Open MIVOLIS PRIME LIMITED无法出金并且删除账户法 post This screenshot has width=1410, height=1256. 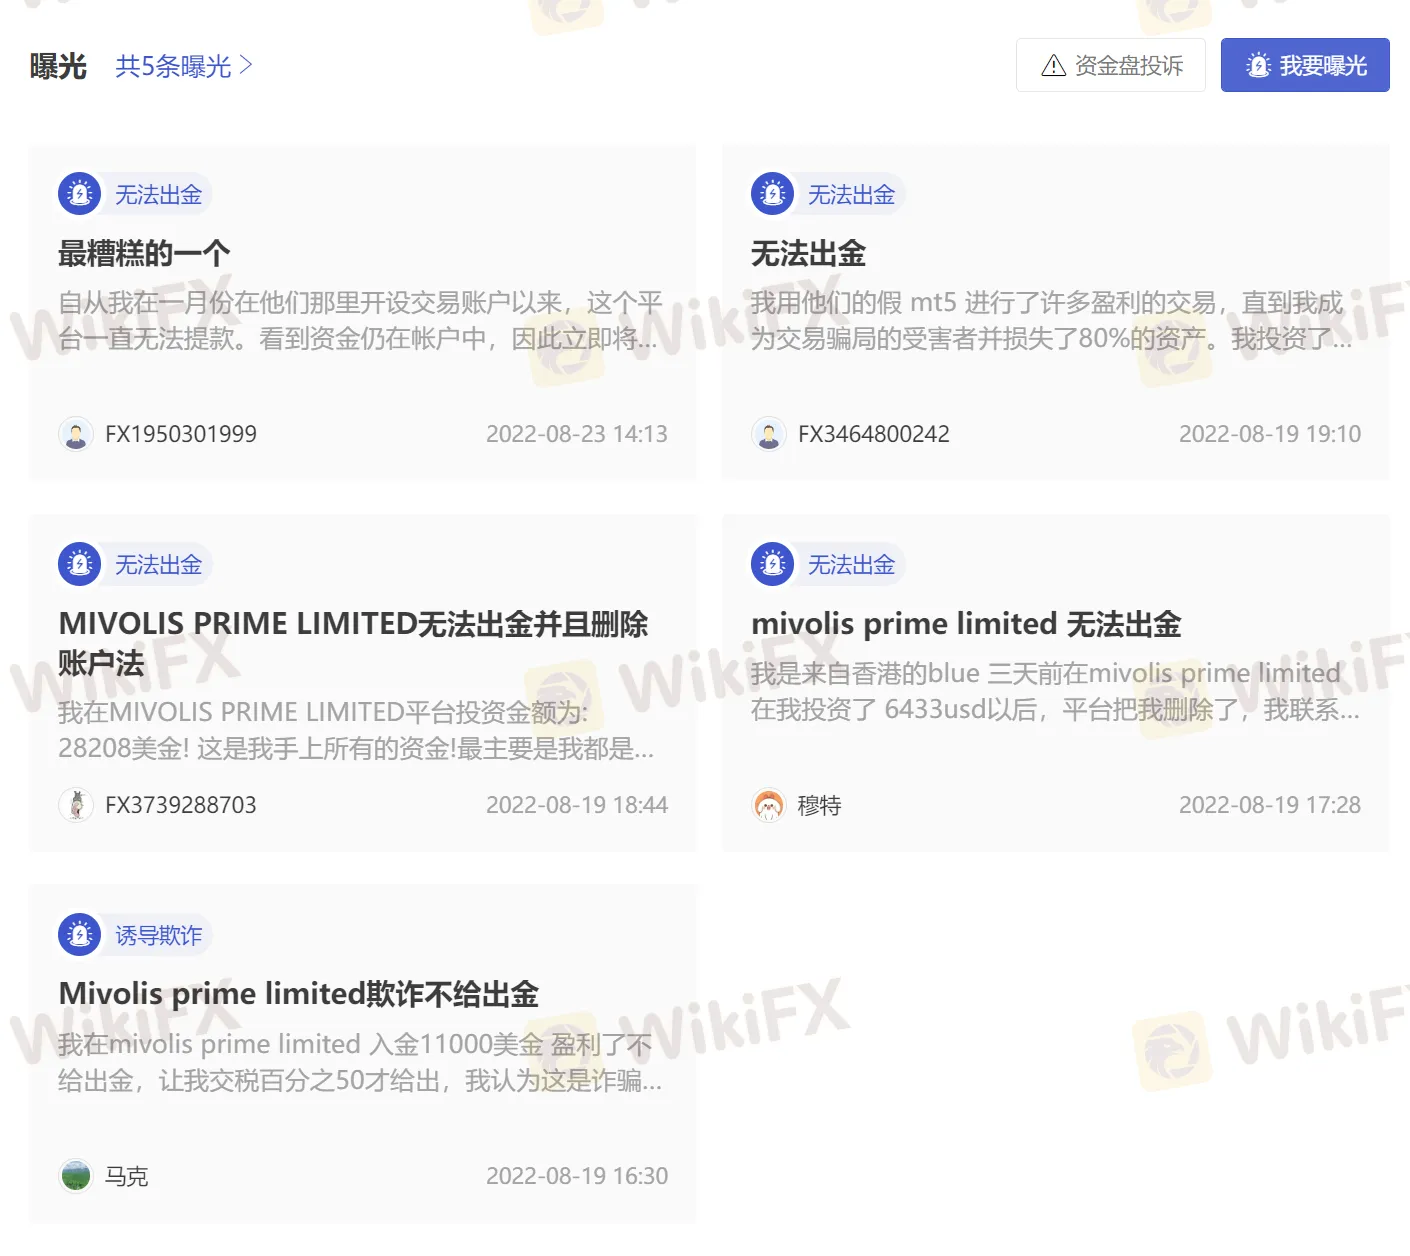point(353,643)
